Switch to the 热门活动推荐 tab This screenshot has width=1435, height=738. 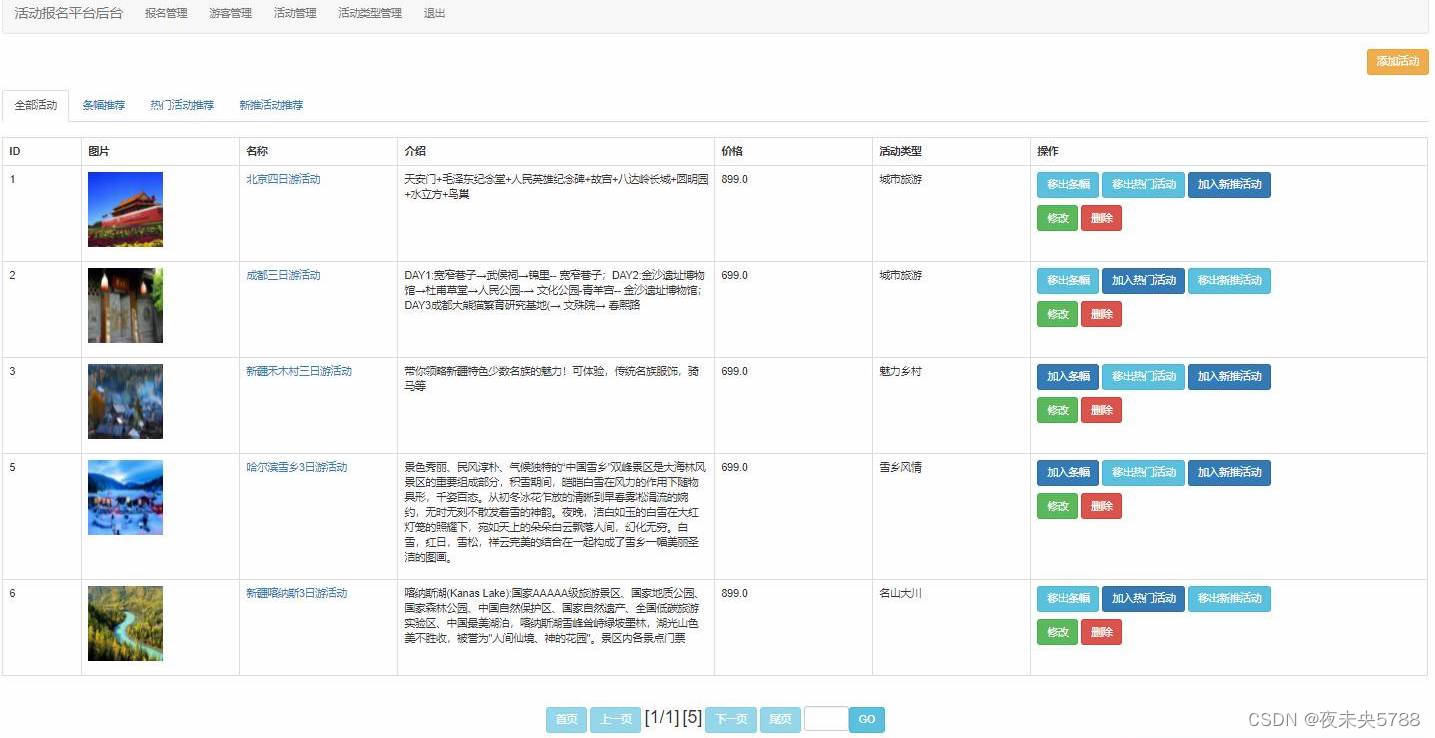coord(182,105)
